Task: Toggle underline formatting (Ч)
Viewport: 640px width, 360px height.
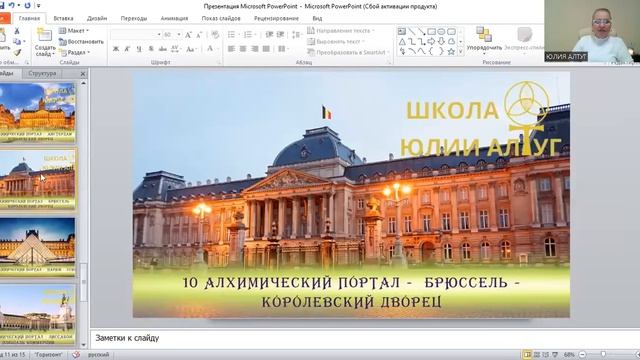Action: pyautogui.click(x=139, y=49)
